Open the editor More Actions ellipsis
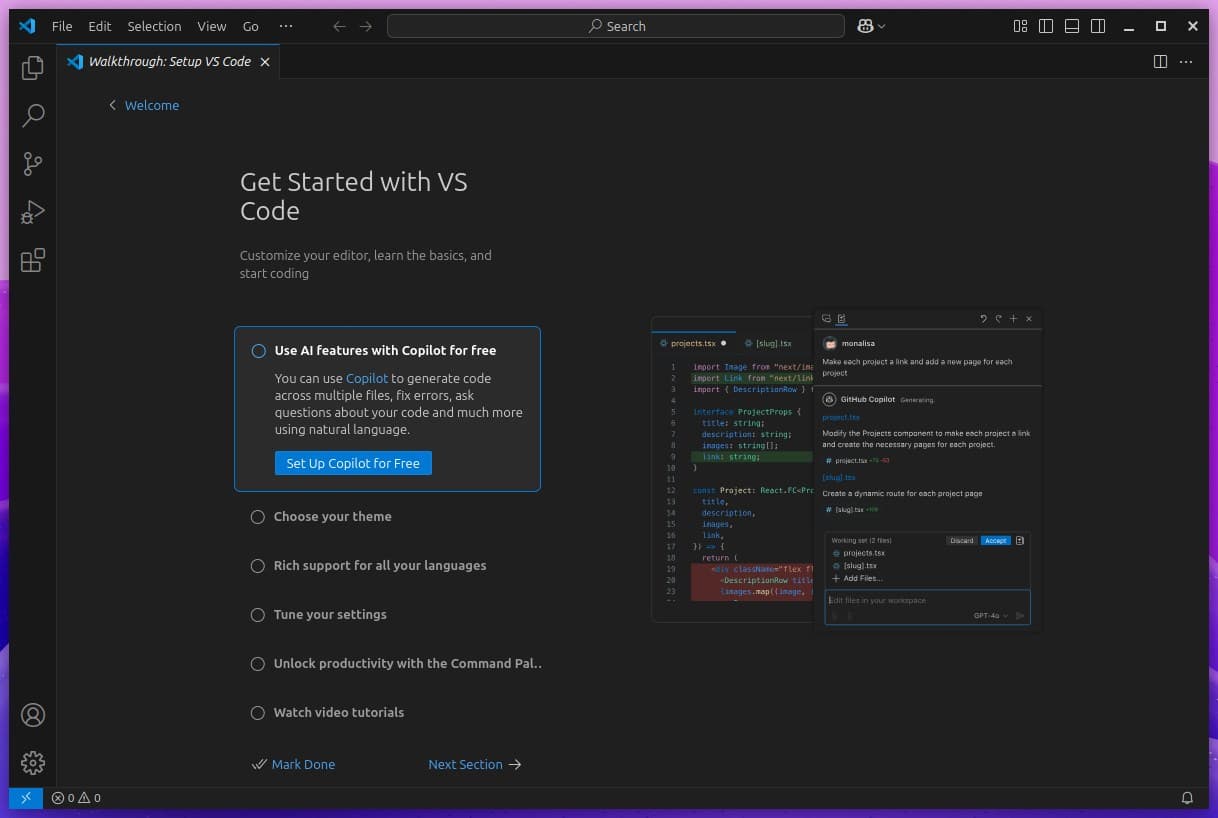The height and width of the screenshot is (818, 1218). [x=1186, y=62]
